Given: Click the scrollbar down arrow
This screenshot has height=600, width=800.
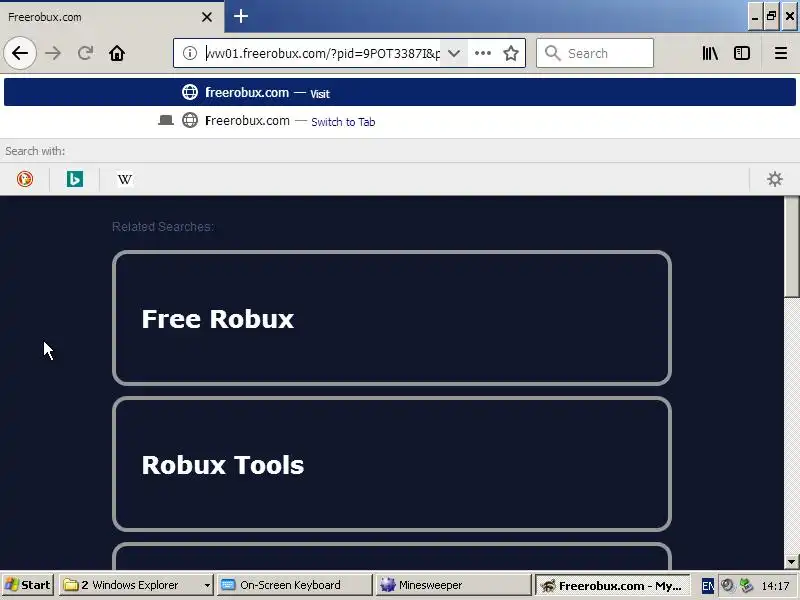Looking at the screenshot, I should click(792, 562).
